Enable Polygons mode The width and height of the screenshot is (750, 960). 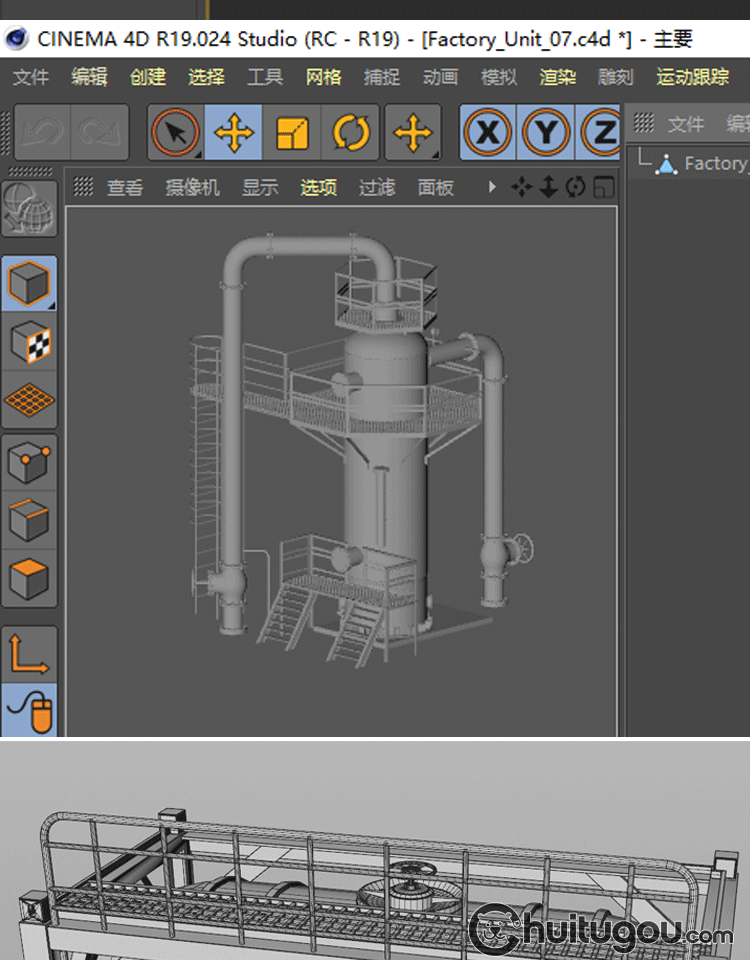tap(29, 578)
